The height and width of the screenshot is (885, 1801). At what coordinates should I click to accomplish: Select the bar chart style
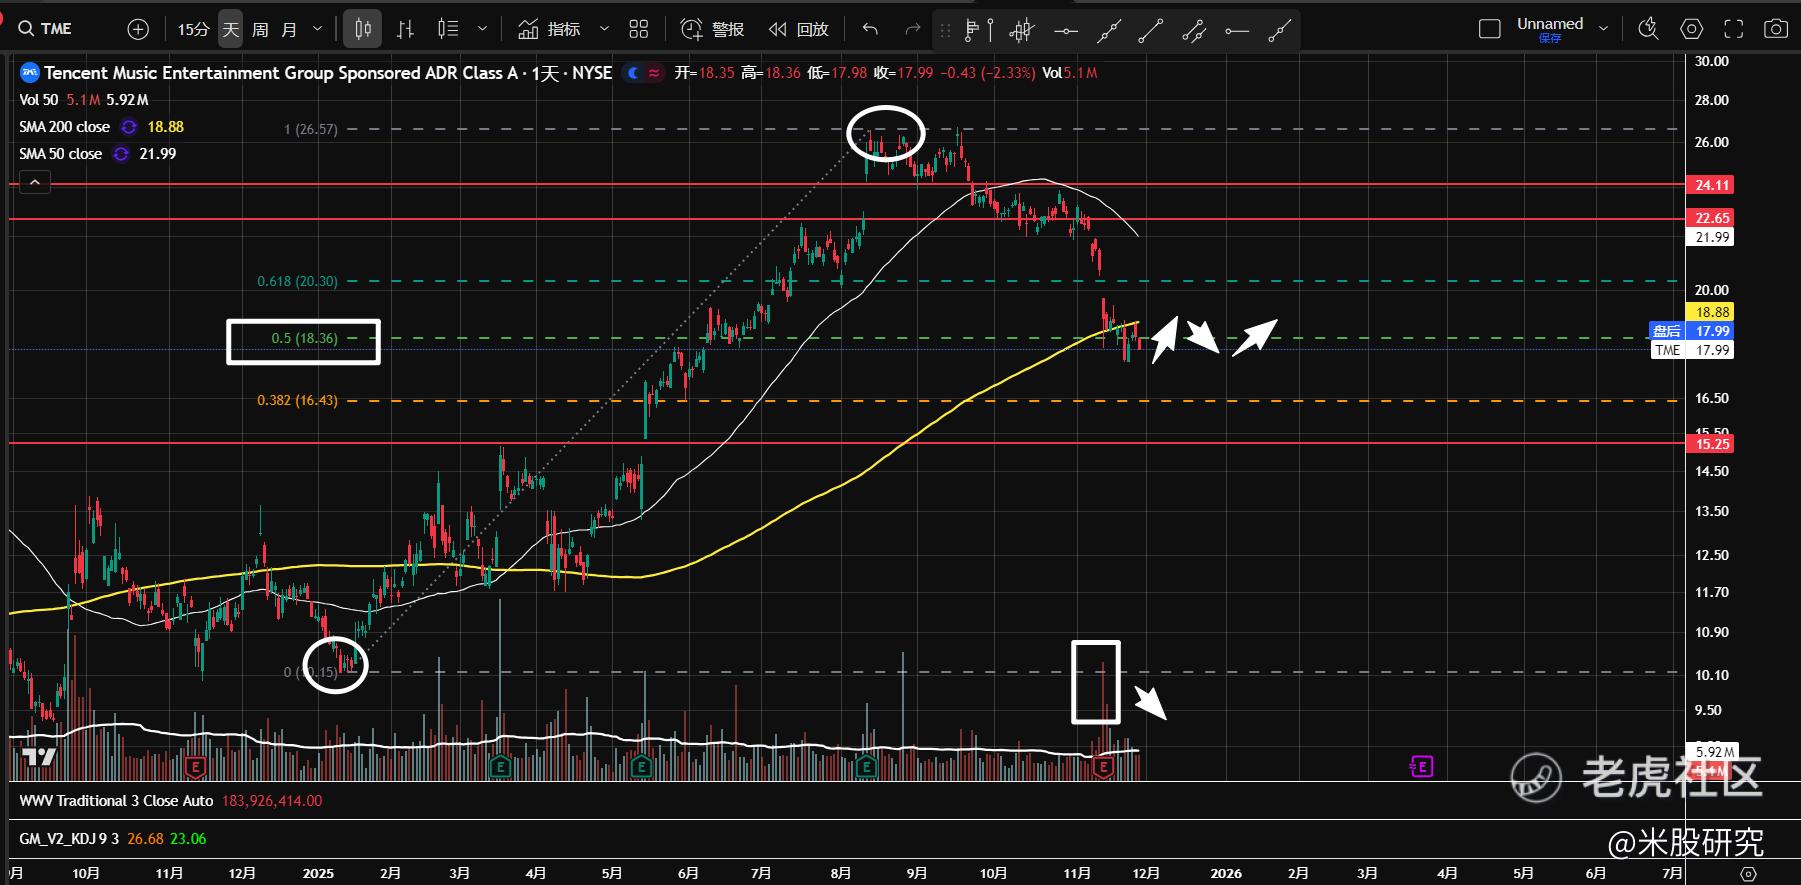(x=405, y=29)
